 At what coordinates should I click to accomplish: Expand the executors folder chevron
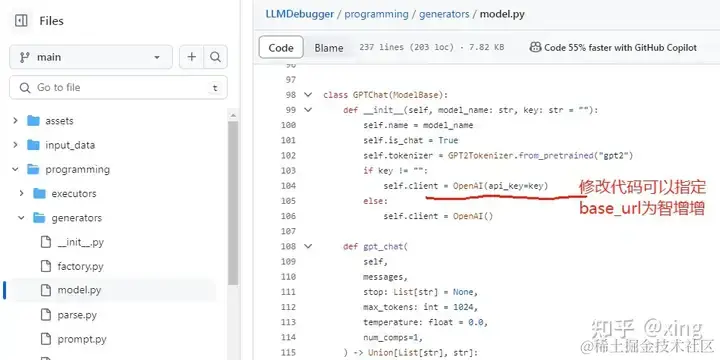click(21, 193)
